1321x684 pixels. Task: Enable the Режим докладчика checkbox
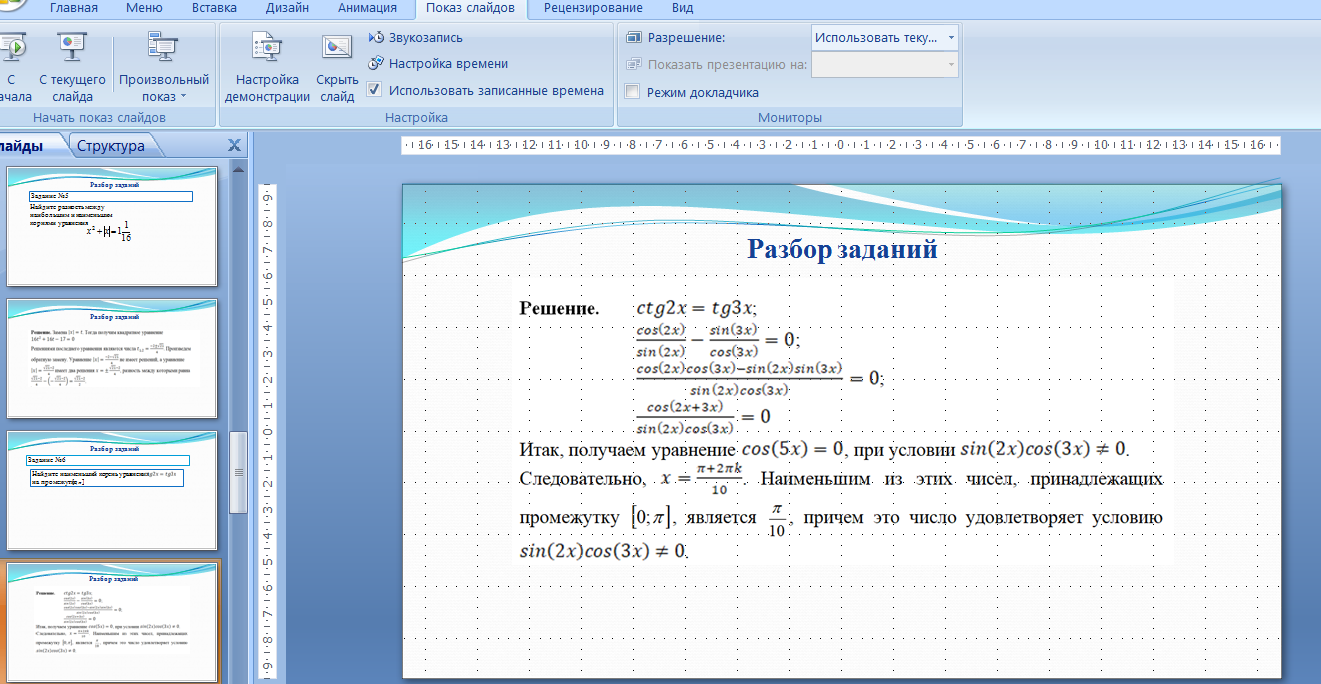point(632,92)
